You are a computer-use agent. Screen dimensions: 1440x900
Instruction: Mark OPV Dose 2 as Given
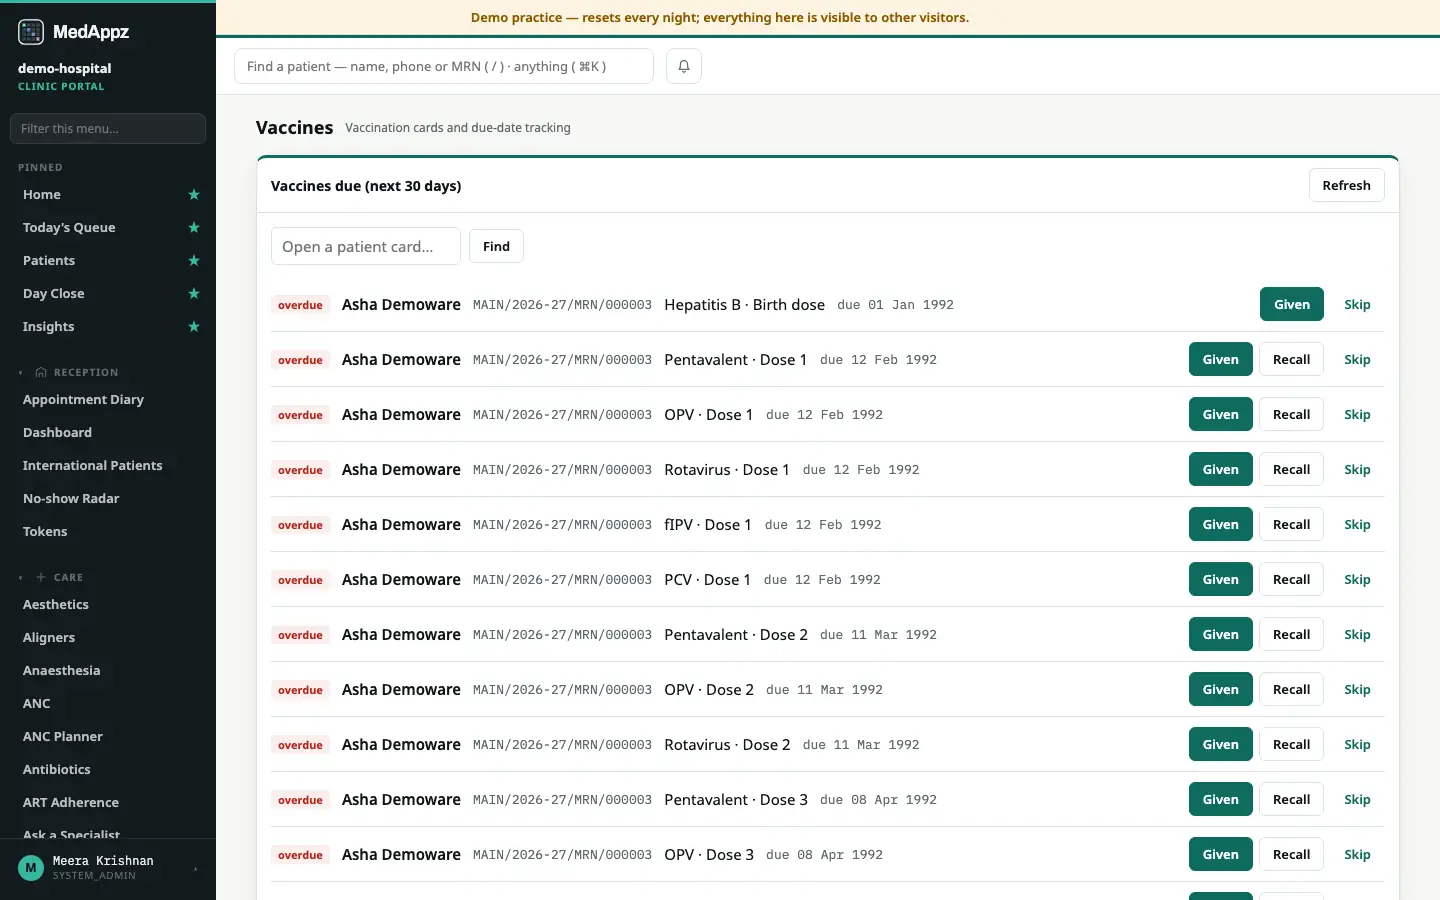click(1220, 690)
